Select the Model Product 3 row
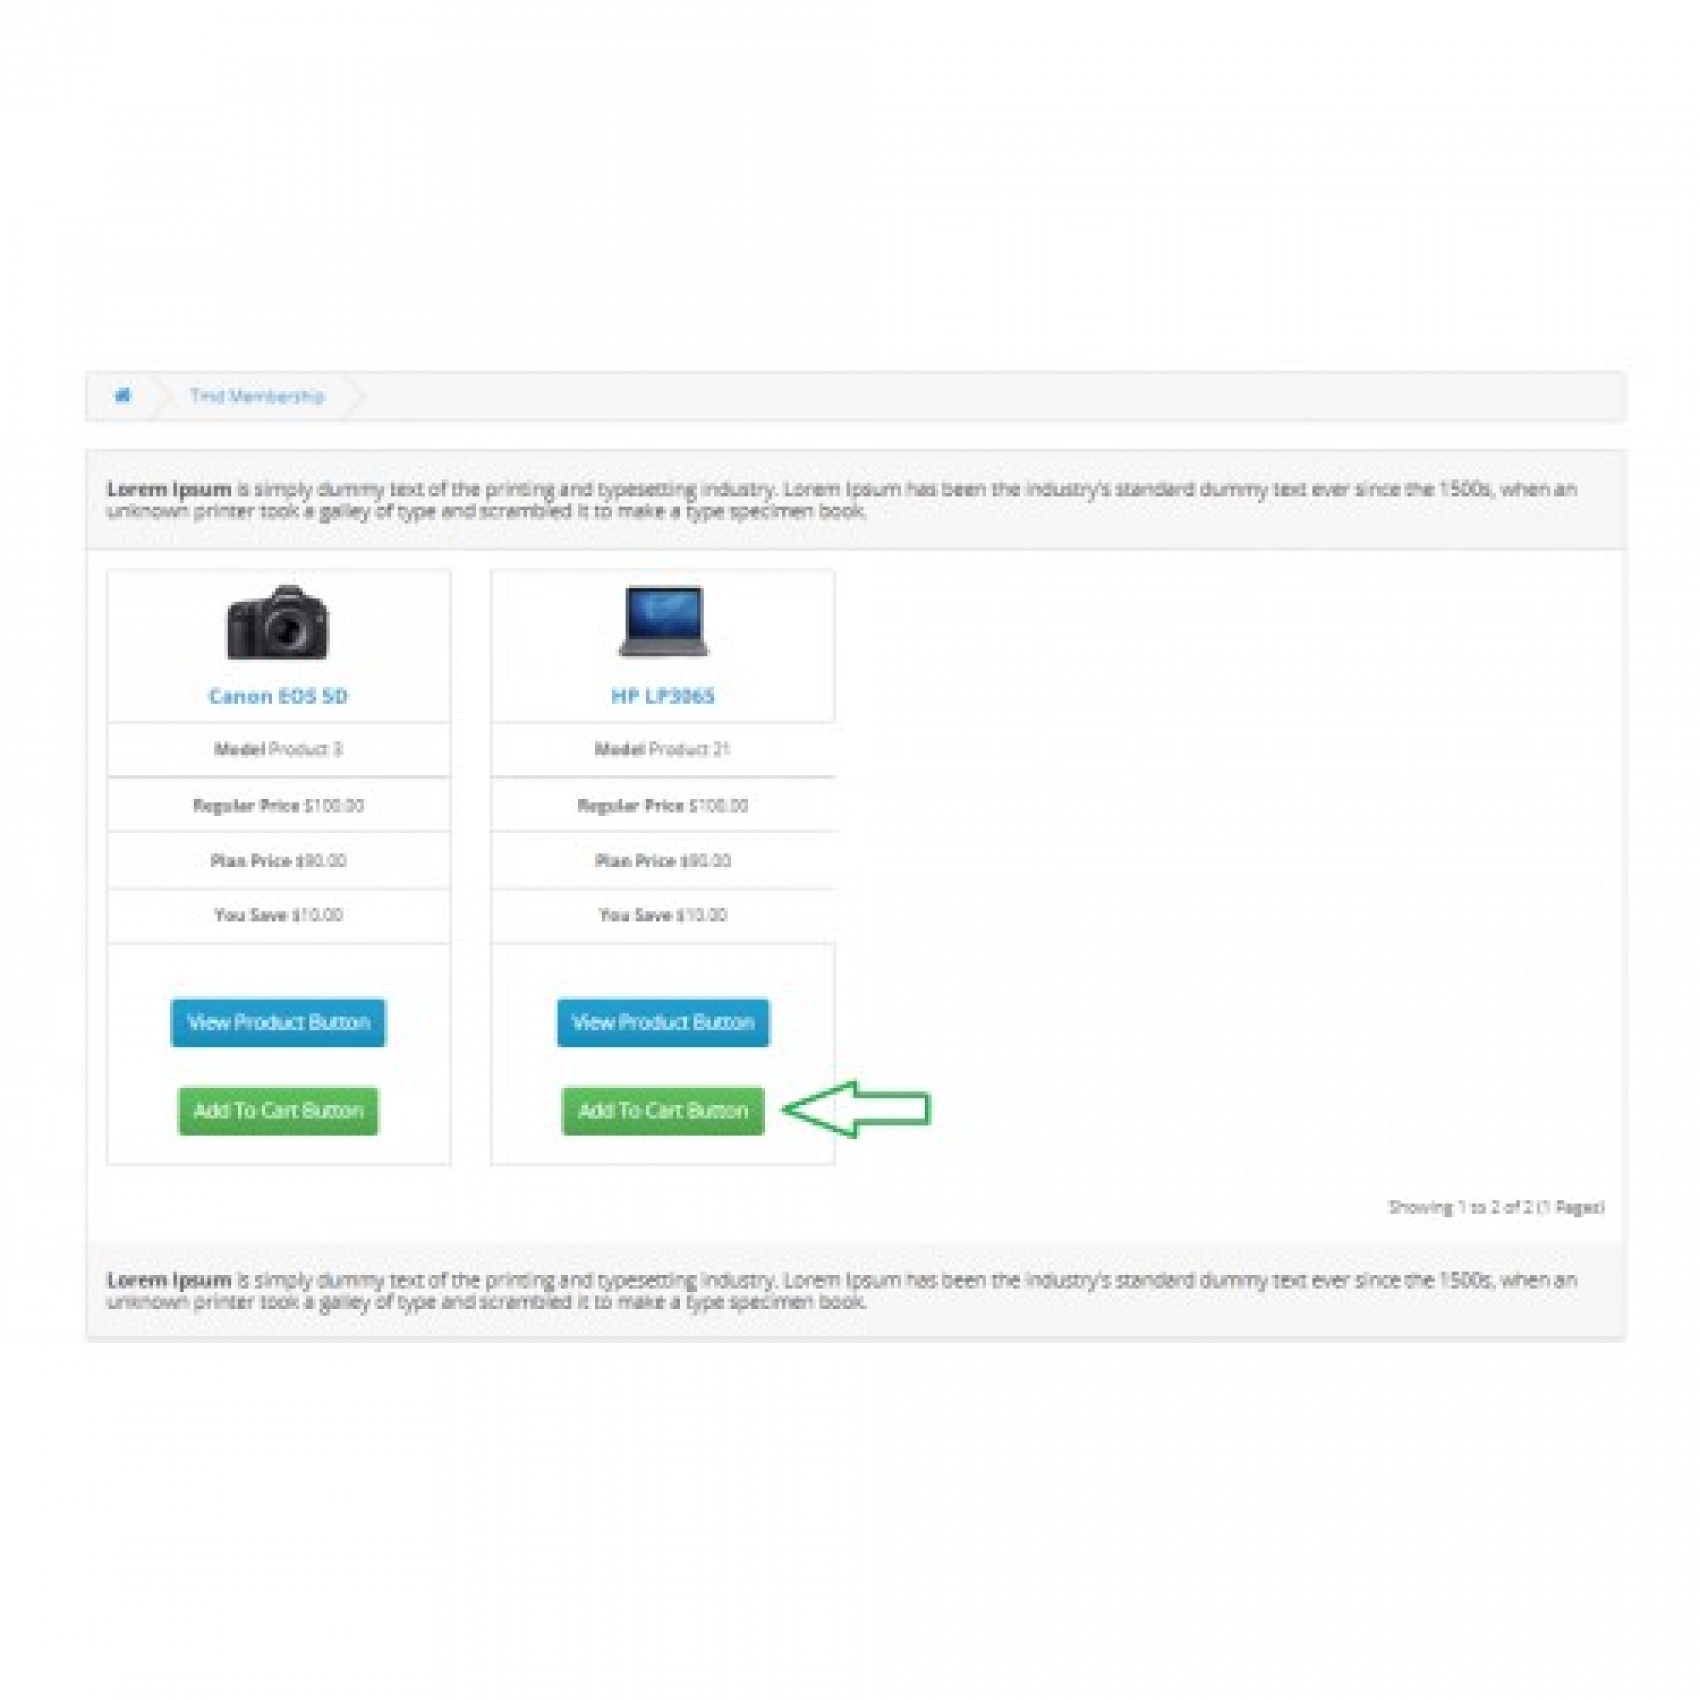The width and height of the screenshot is (1700, 1700). tap(278, 749)
